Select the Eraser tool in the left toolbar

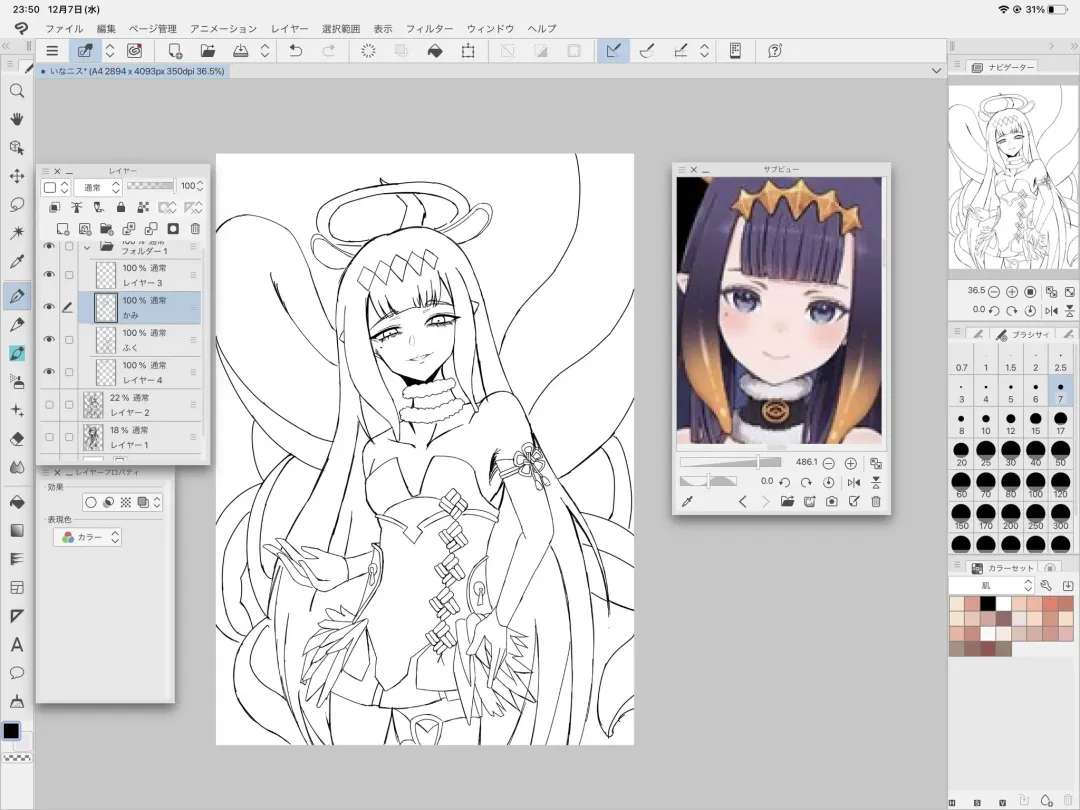17,438
